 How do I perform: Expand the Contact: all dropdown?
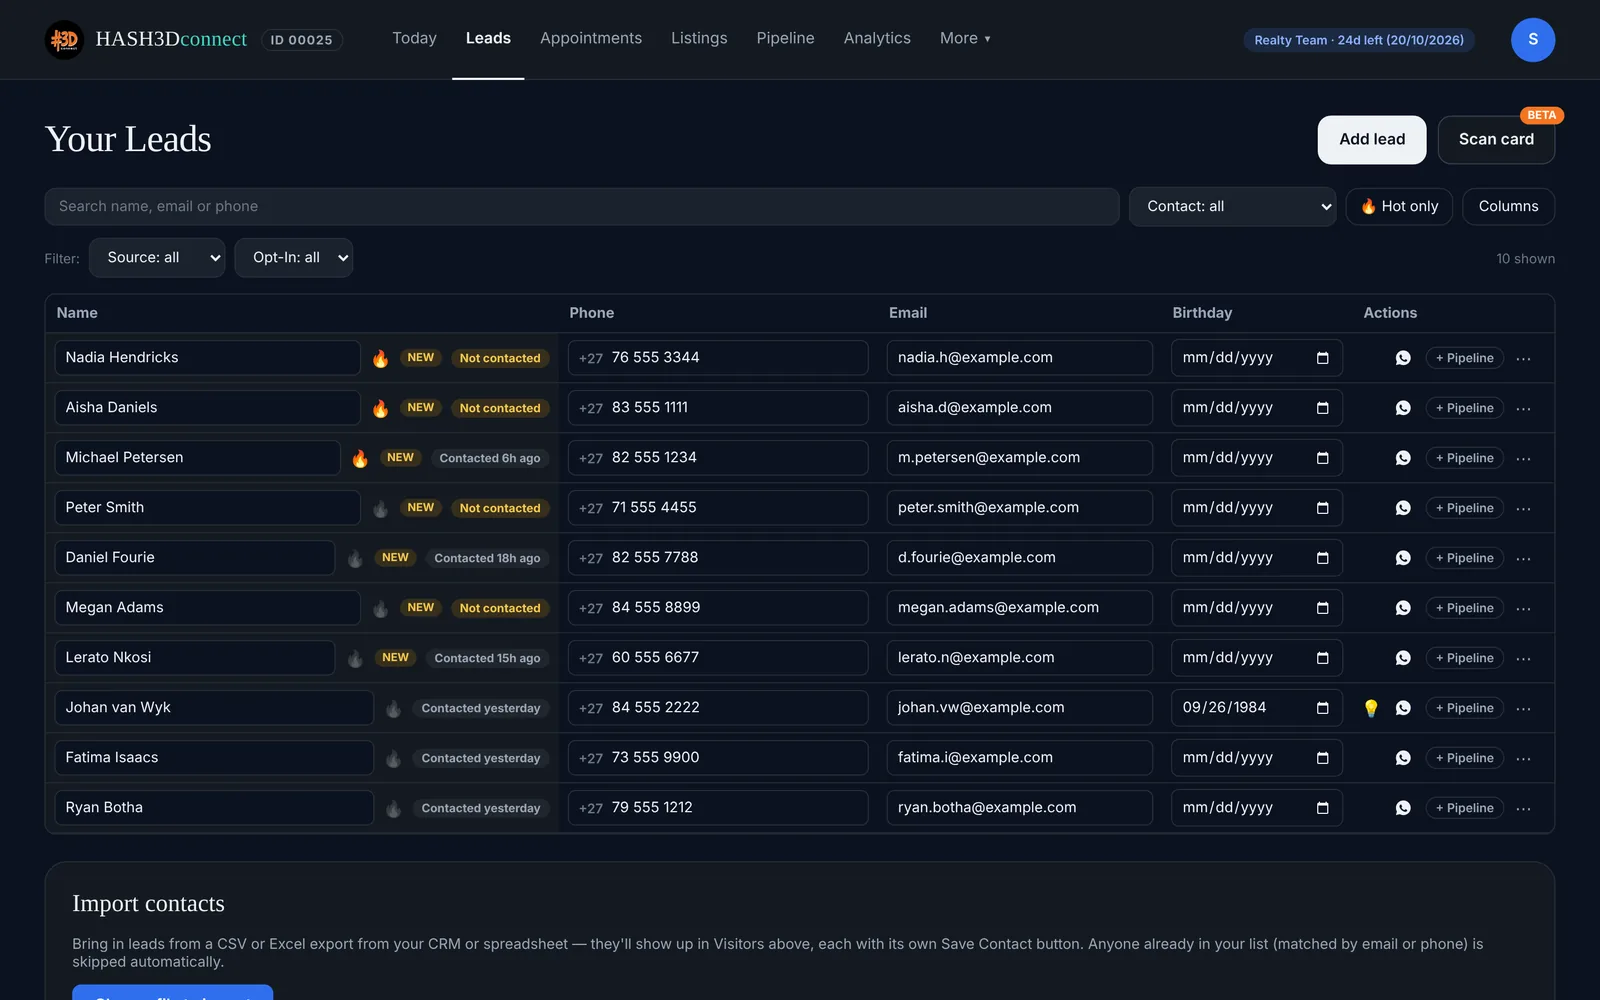coord(1232,206)
